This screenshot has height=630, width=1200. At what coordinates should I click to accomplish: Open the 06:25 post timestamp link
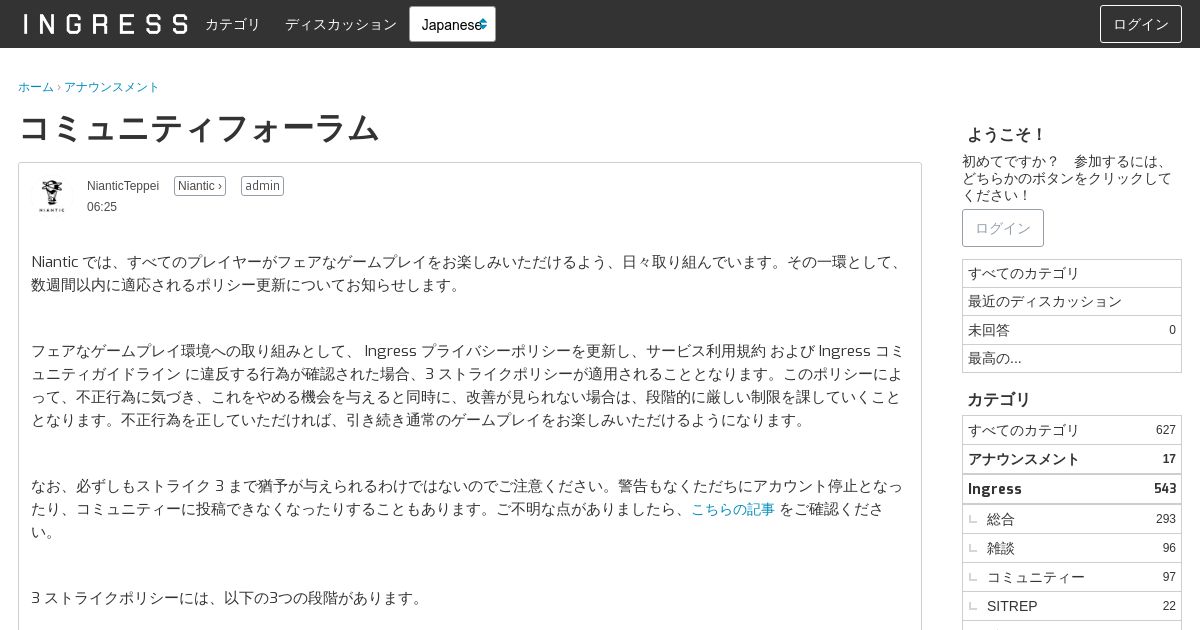(102, 207)
